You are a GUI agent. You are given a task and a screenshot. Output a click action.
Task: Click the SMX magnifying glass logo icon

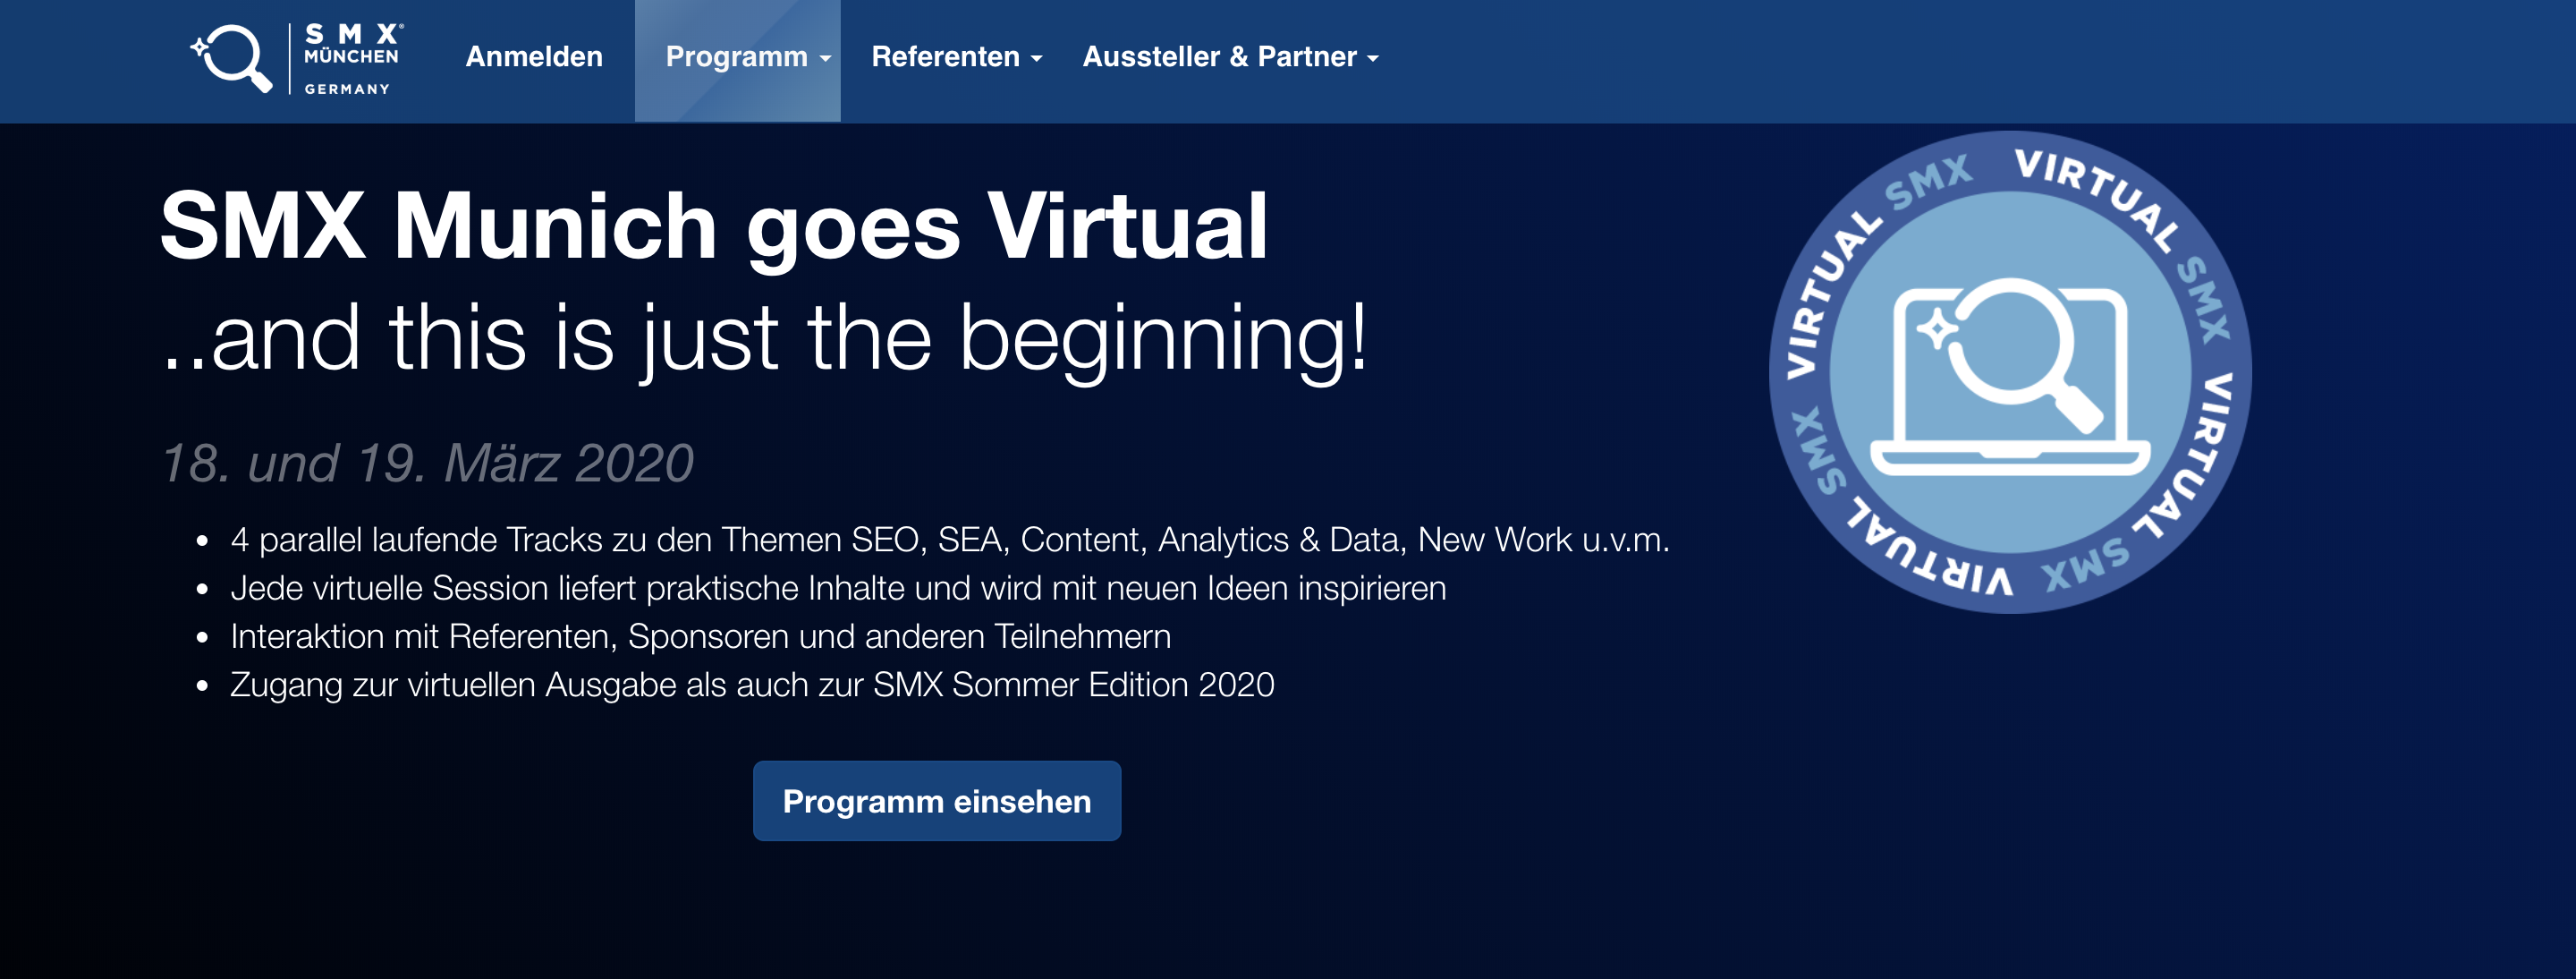point(232,58)
